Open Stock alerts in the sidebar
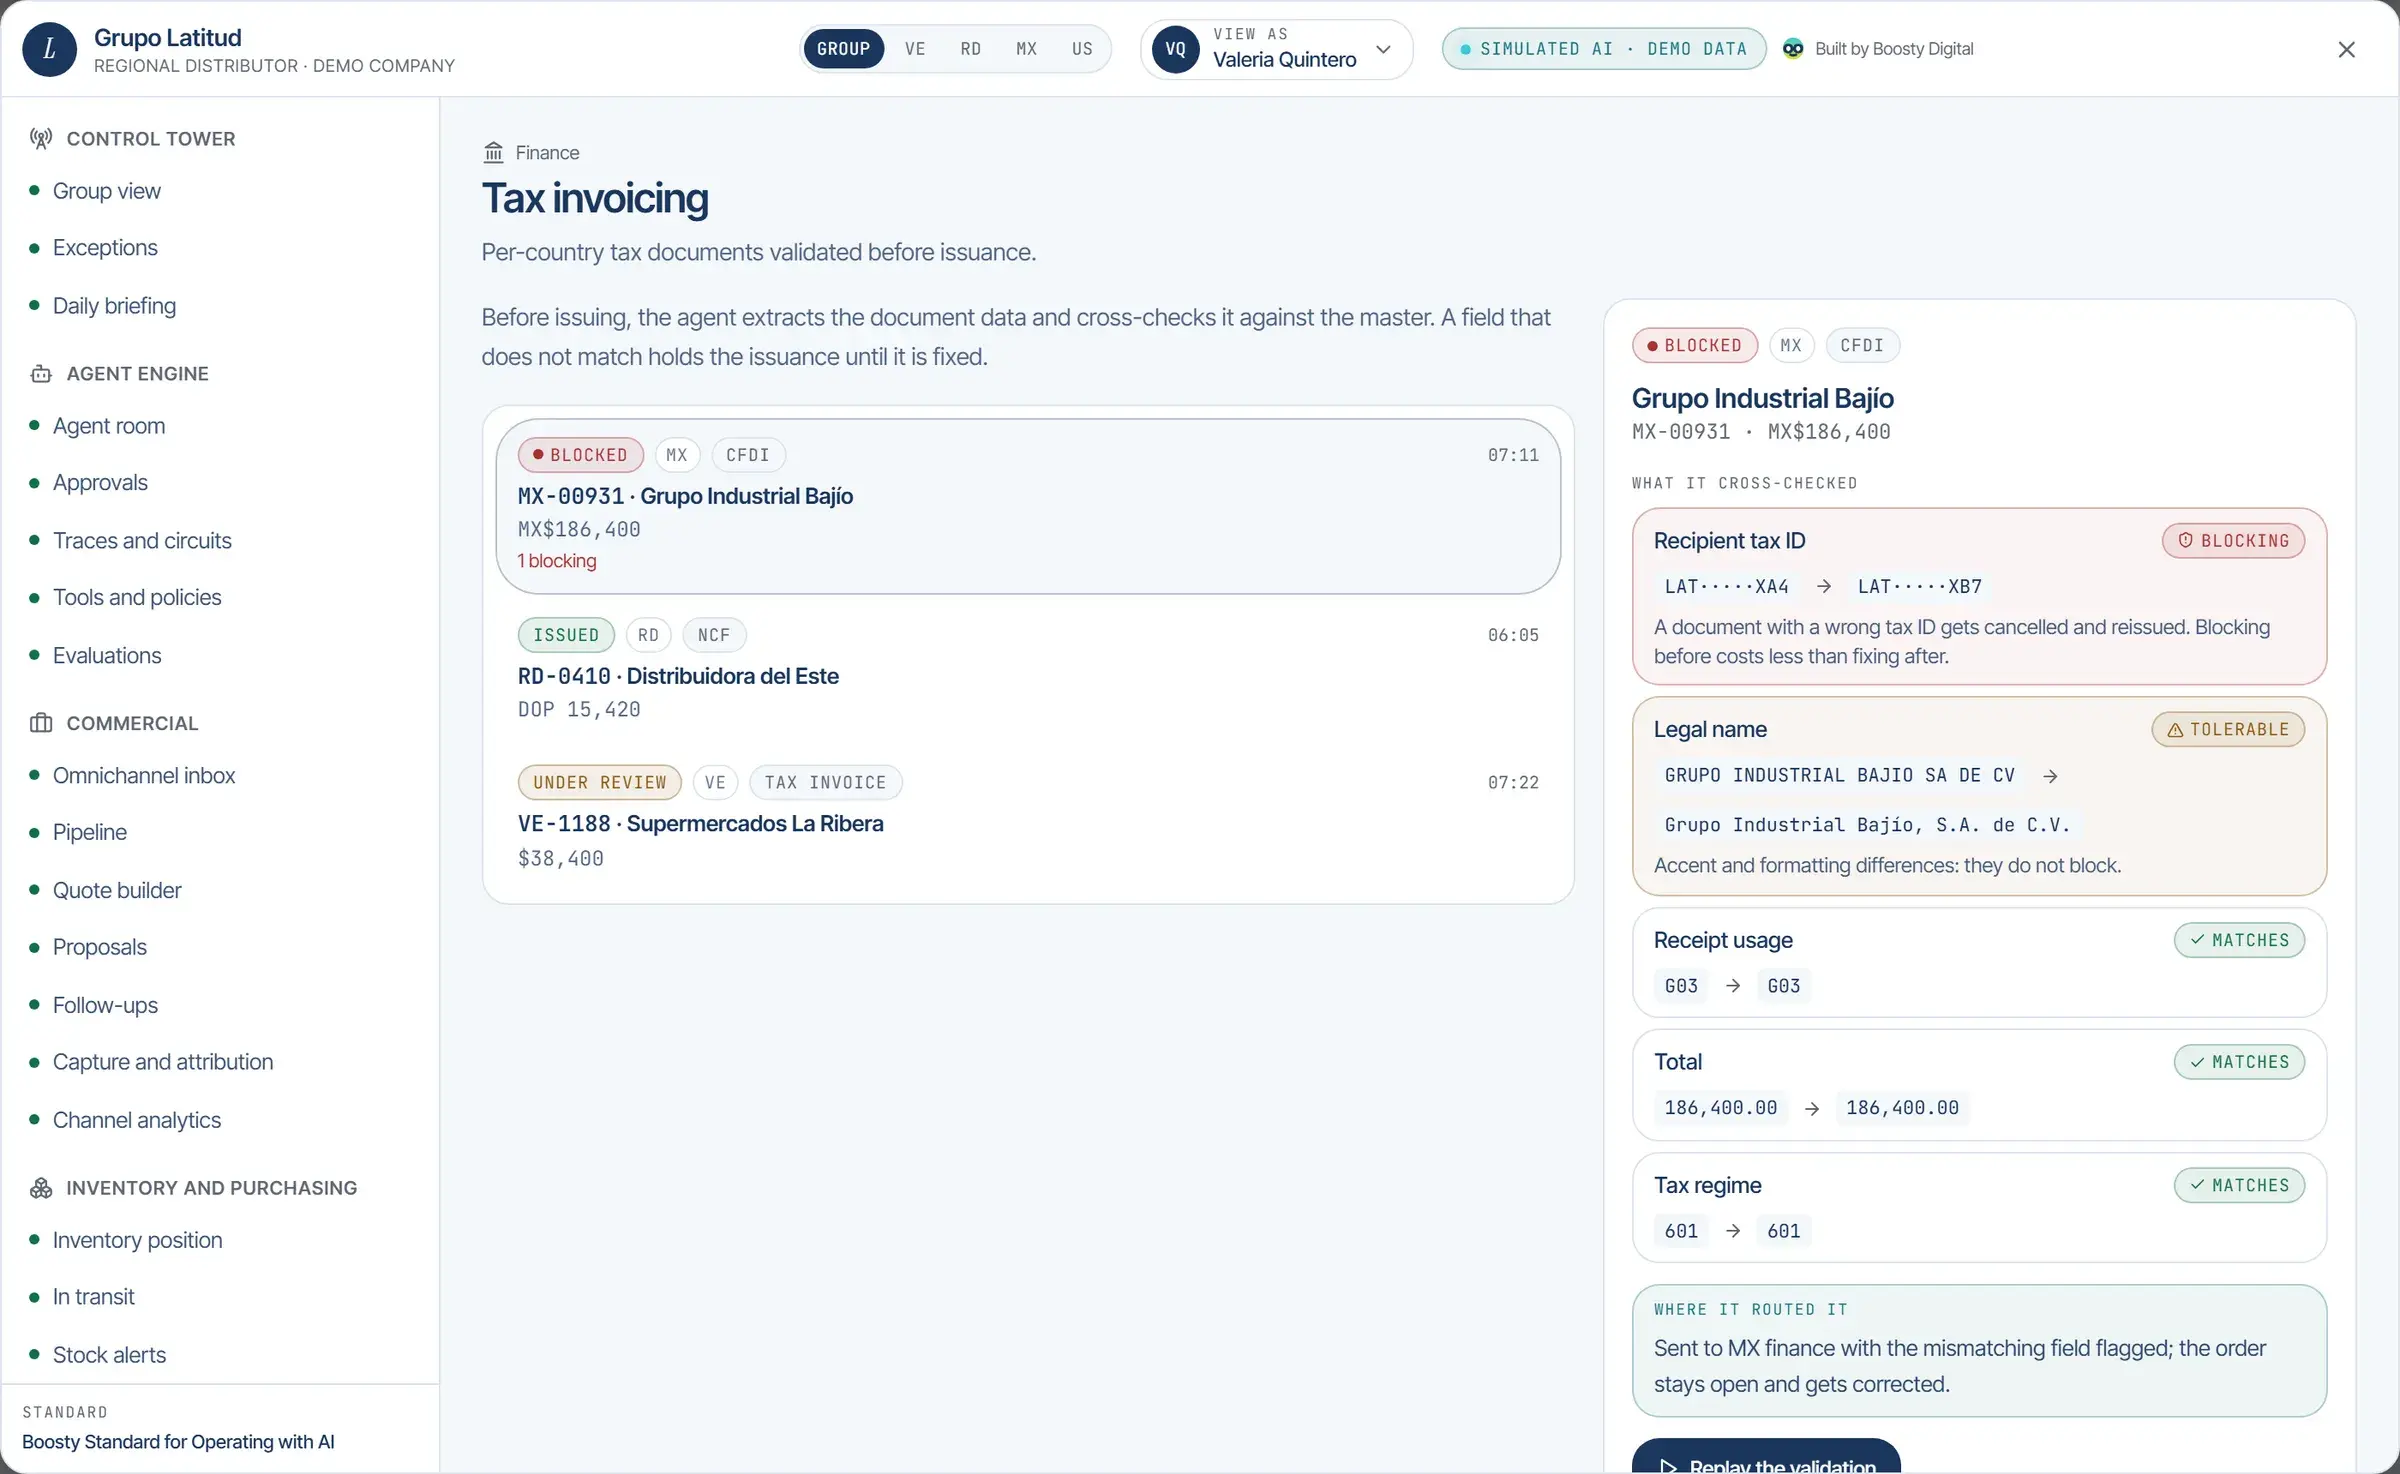Image resolution: width=2400 pixels, height=1474 pixels. pyautogui.click(x=109, y=1354)
